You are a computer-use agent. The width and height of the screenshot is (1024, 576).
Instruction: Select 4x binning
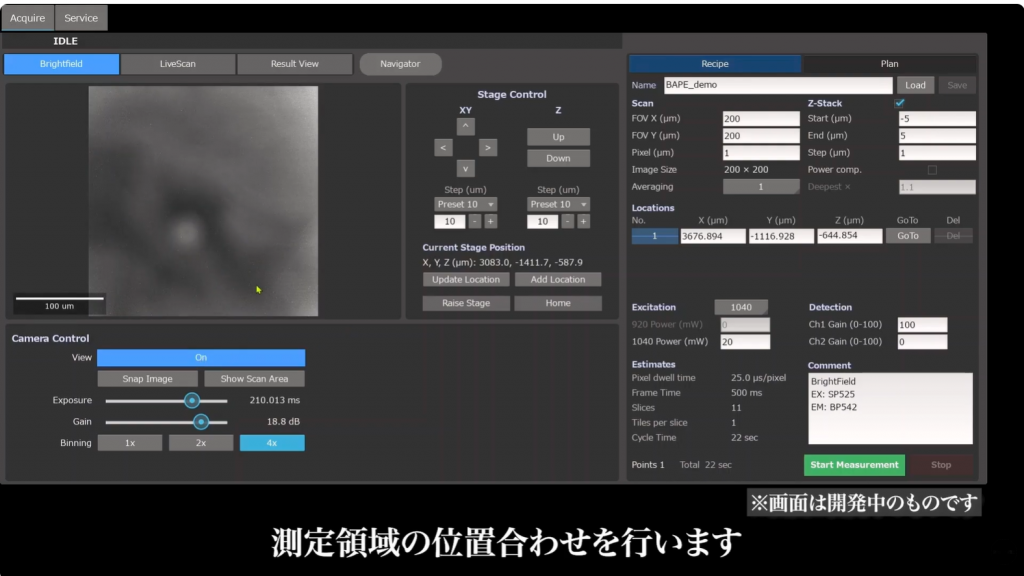272,443
